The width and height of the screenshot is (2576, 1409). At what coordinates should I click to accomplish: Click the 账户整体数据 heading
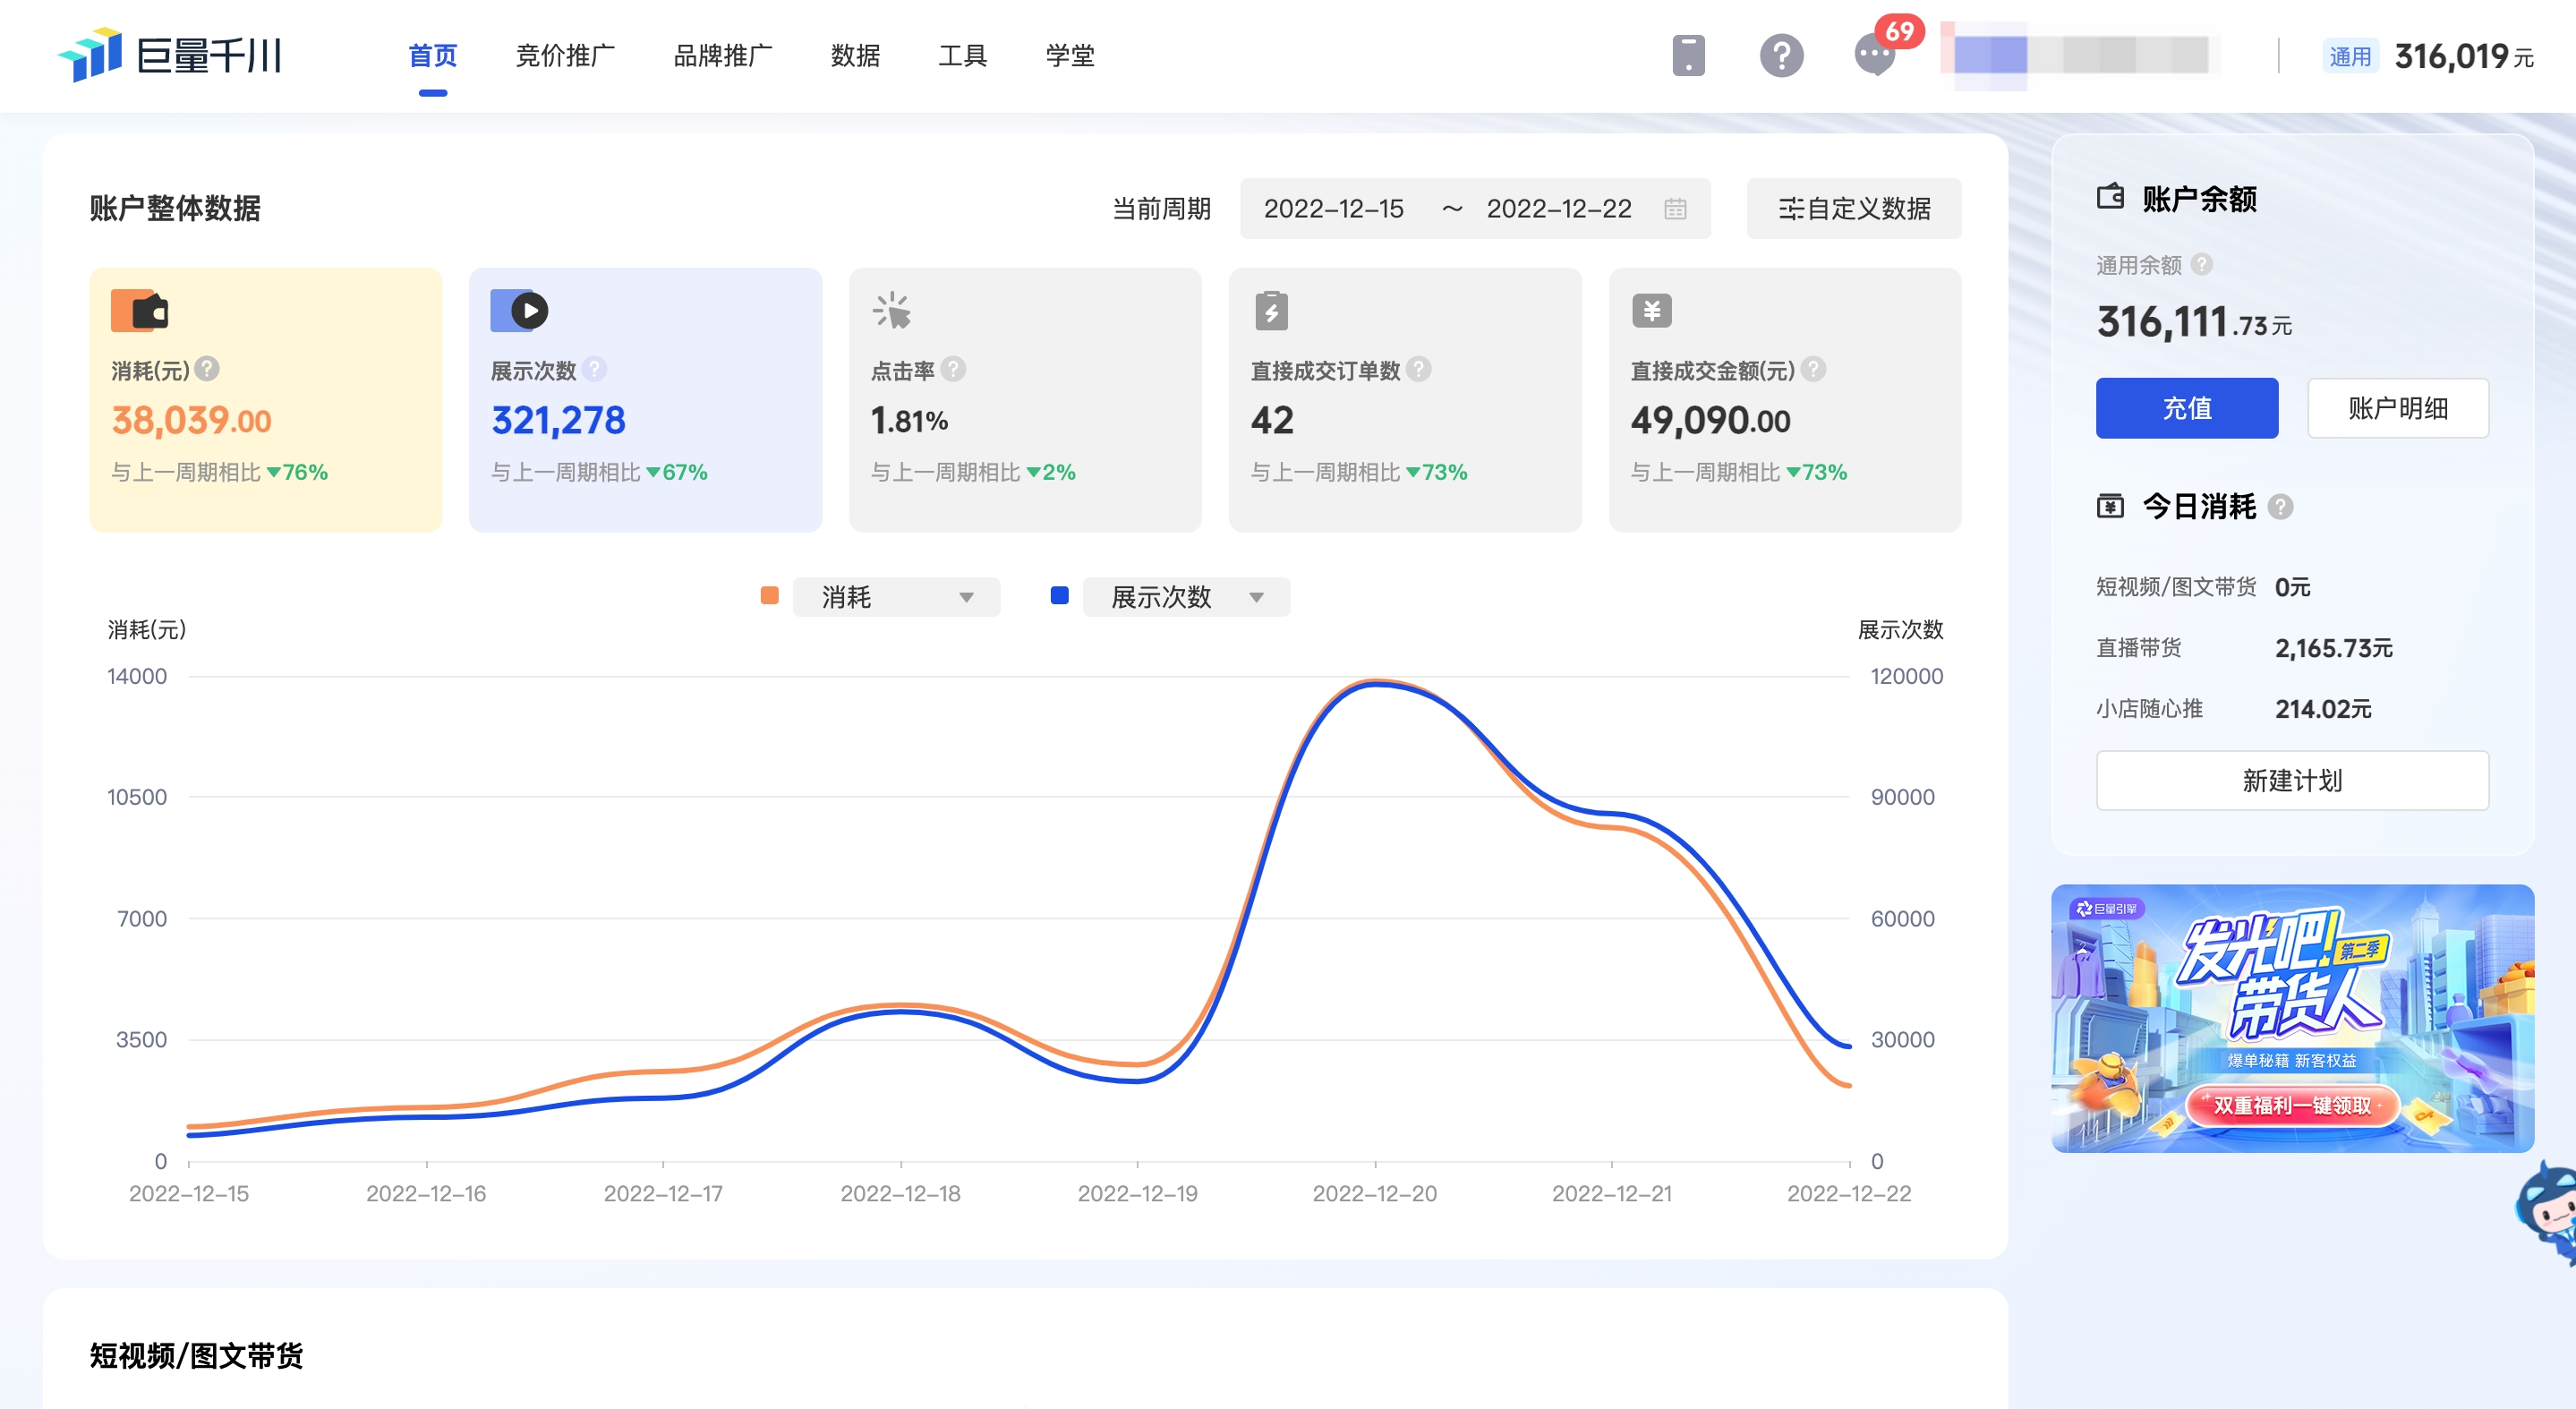[x=175, y=209]
